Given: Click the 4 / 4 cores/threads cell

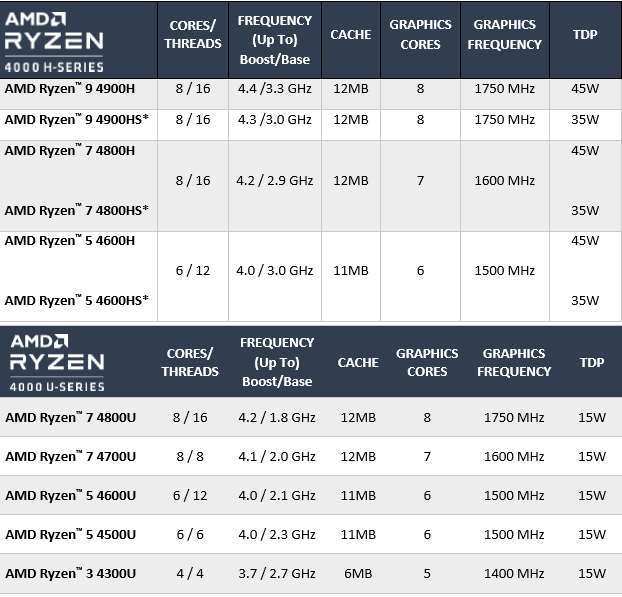Looking at the screenshot, I should (x=190, y=573).
